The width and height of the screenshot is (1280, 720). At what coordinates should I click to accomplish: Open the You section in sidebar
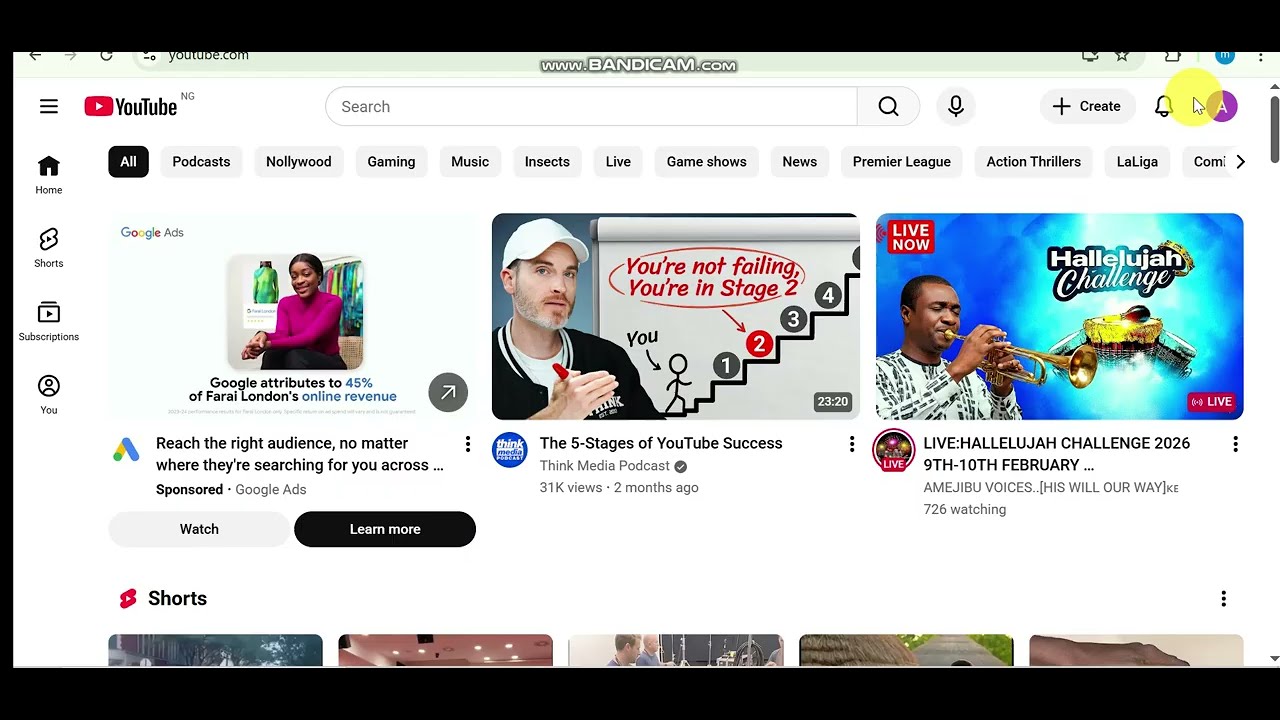[x=48, y=395]
